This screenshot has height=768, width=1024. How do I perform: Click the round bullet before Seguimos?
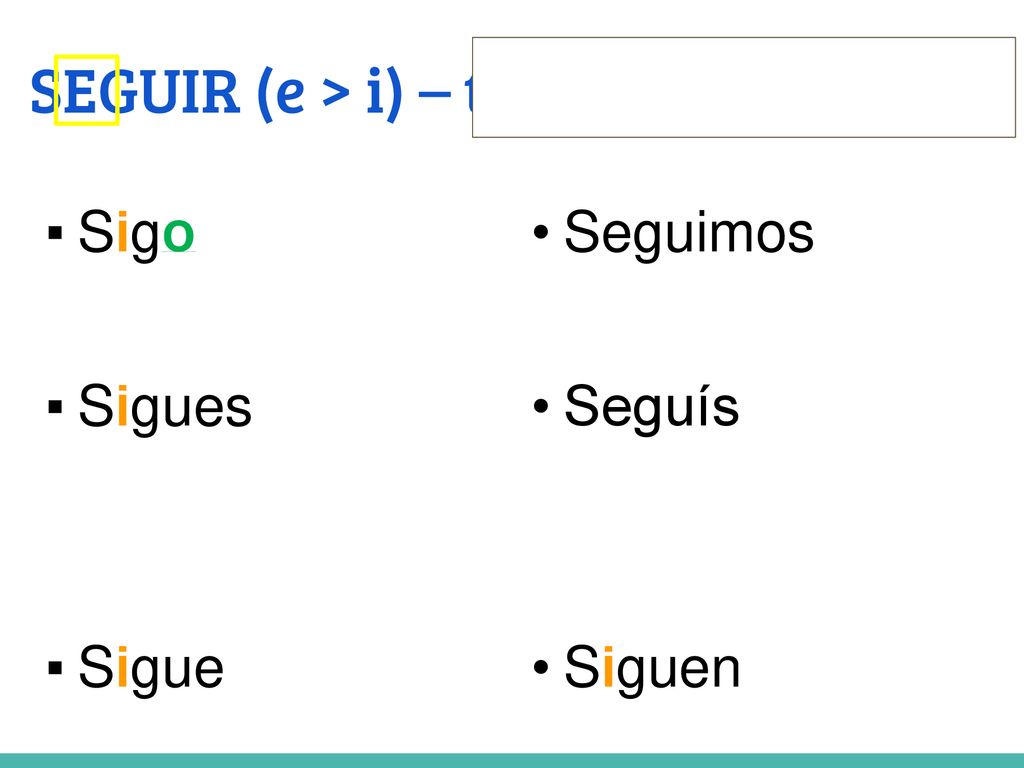pyautogui.click(x=540, y=232)
